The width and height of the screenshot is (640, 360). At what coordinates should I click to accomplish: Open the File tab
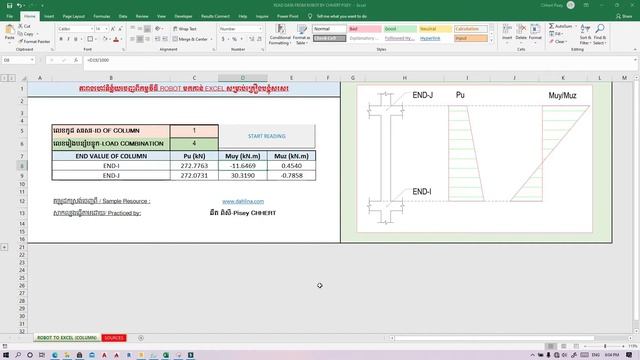click(10, 16)
